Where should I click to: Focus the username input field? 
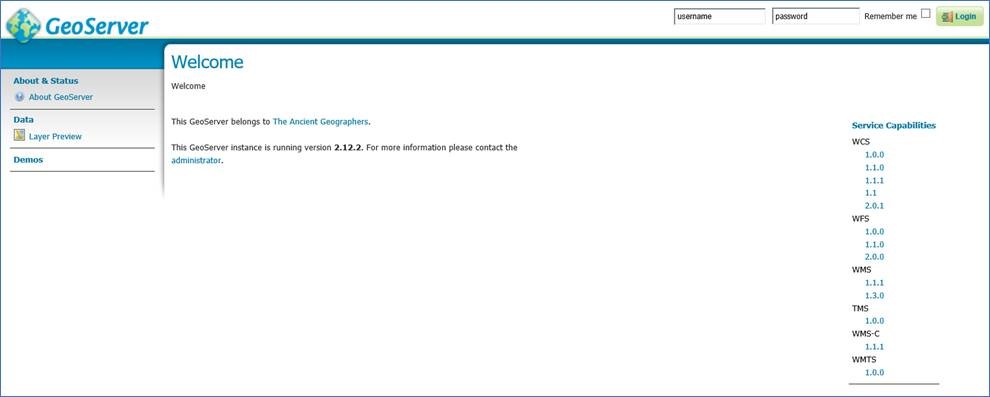click(719, 16)
